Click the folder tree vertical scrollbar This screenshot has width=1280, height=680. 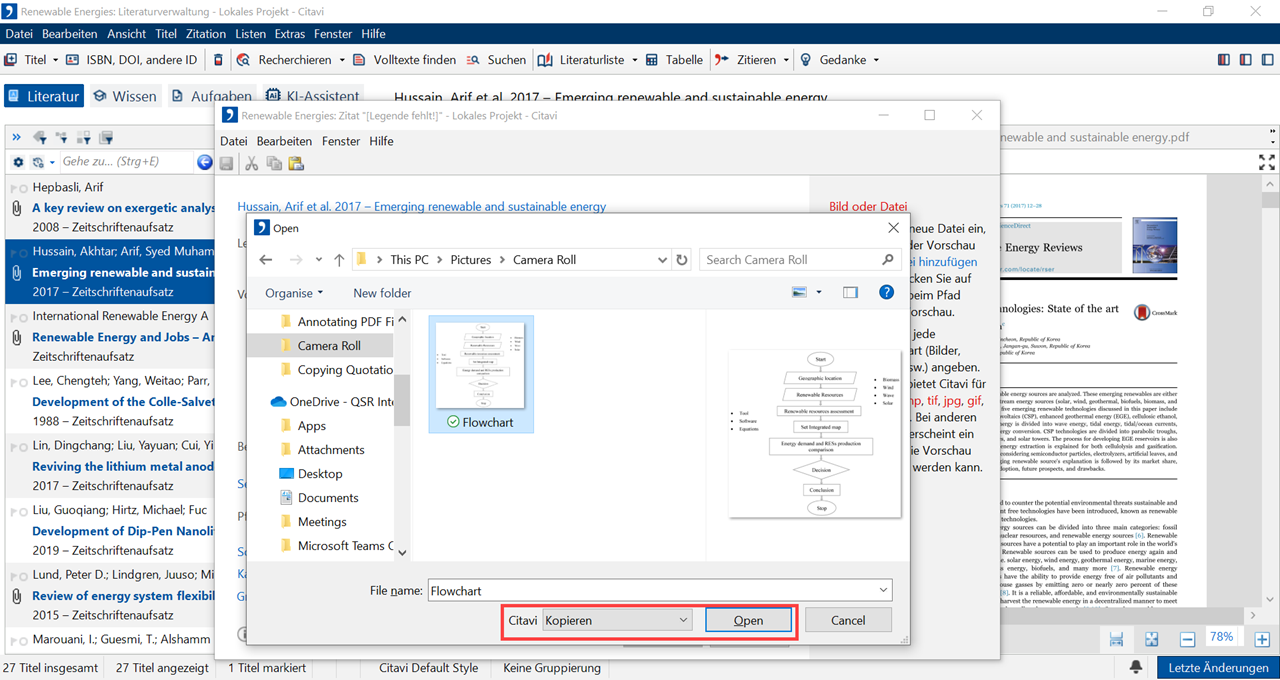(401, 400)
